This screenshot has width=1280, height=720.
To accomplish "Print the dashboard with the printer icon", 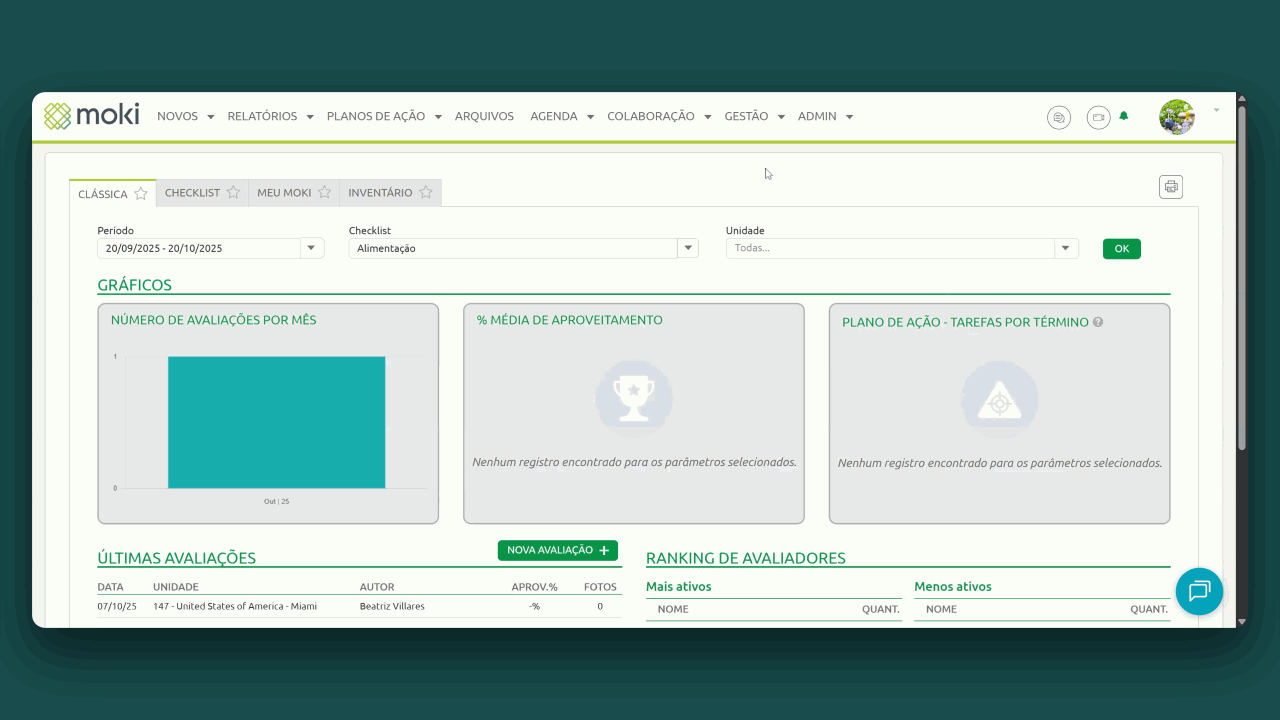I will pyautogui.click(x=1170, y=187).
